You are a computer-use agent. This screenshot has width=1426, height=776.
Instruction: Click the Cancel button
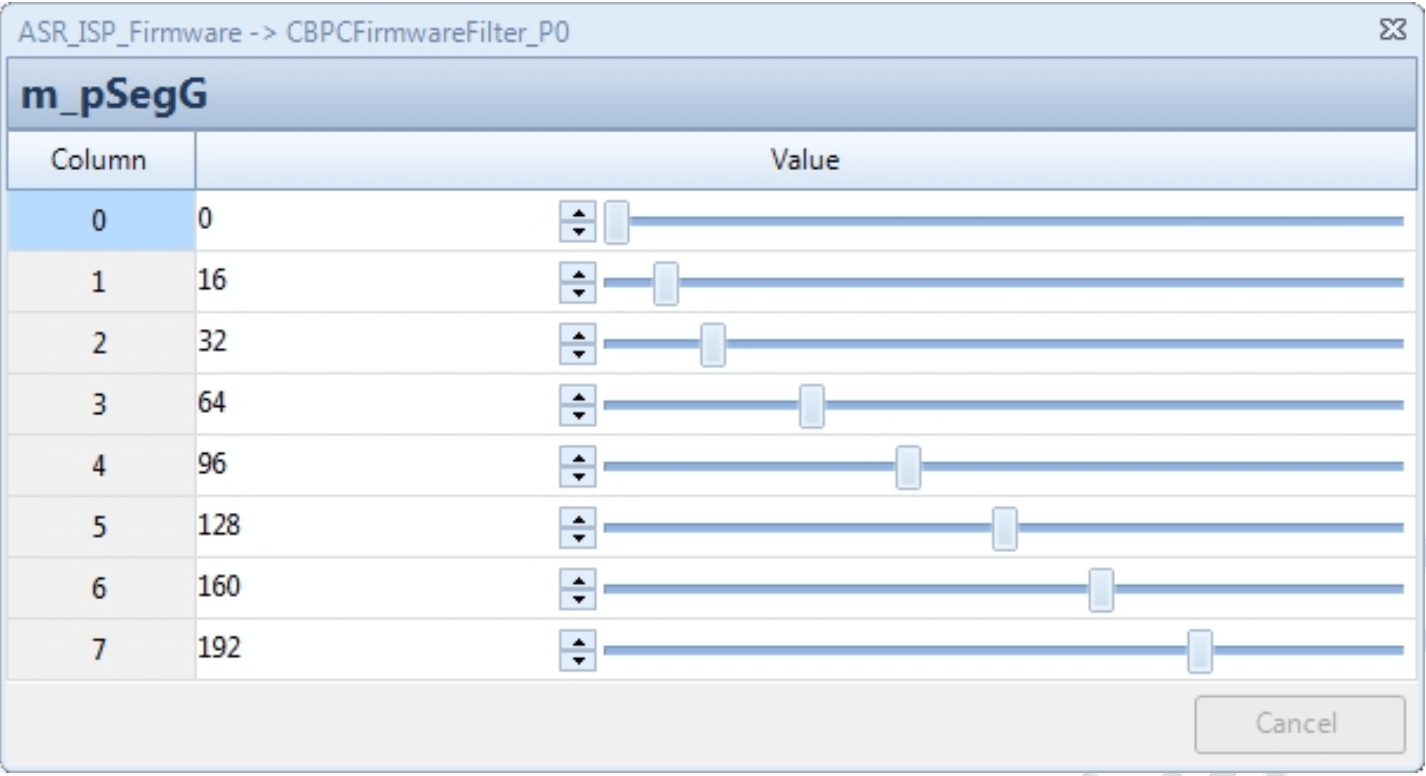pyautogui.click(x=1299, y=724)
